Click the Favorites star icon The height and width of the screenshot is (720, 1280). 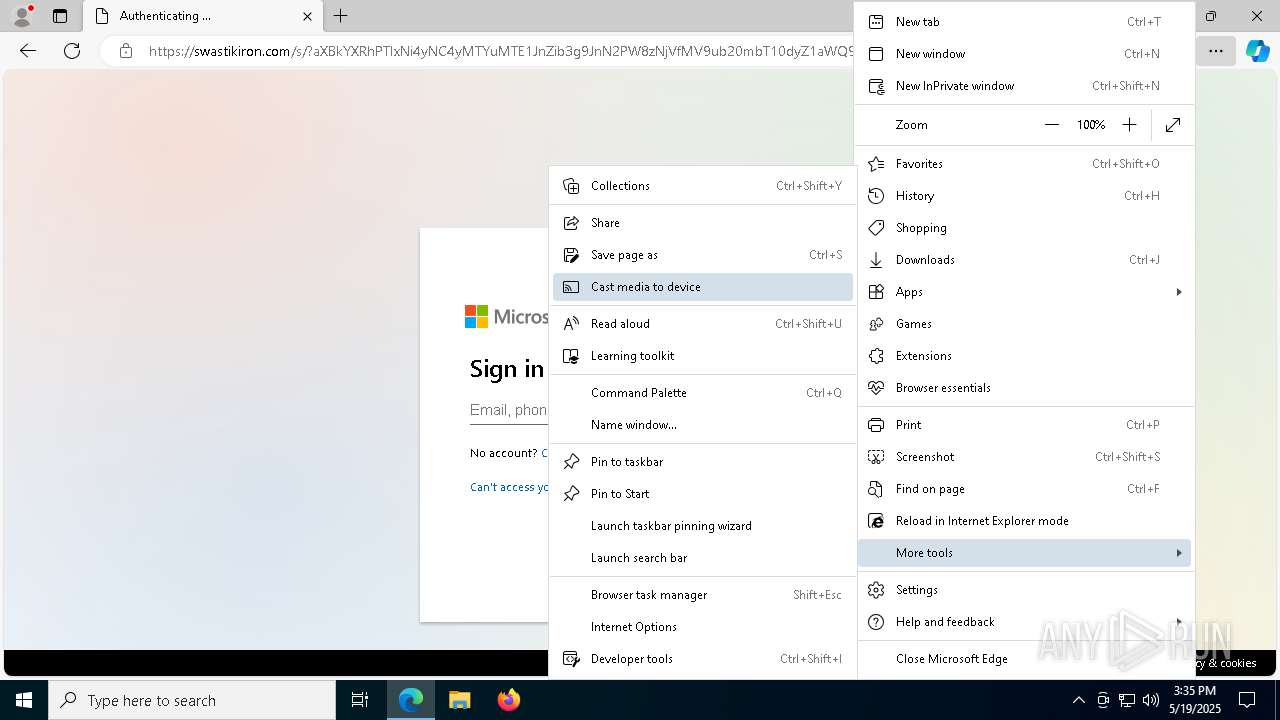pyautogui.click(x=876, y=164)
